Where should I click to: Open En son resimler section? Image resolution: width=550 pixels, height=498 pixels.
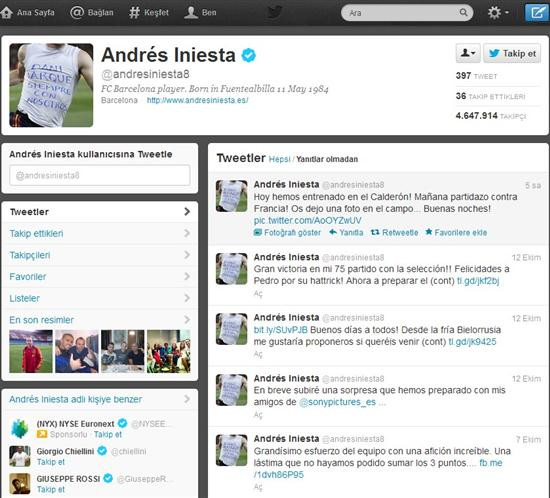click(41, 320)
